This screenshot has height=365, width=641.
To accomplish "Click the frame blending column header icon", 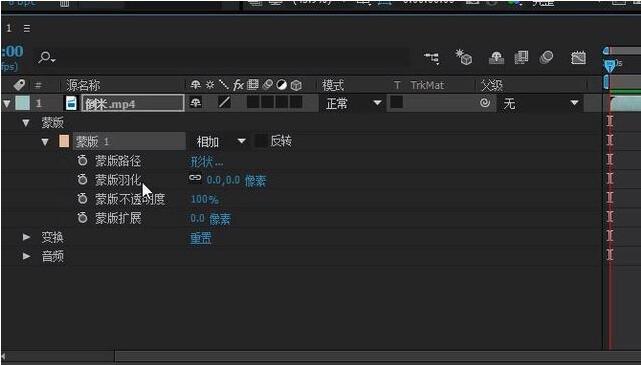I will [253, 85].
